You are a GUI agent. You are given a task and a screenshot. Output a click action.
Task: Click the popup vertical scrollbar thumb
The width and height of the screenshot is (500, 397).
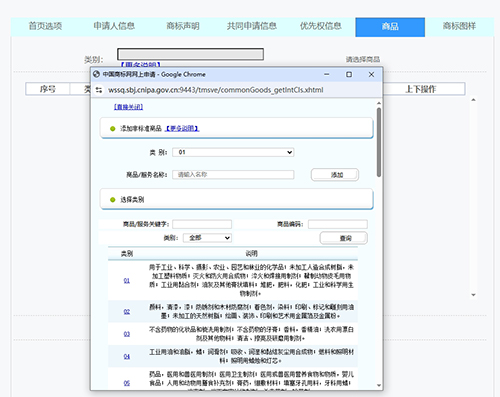click(379, 142)
